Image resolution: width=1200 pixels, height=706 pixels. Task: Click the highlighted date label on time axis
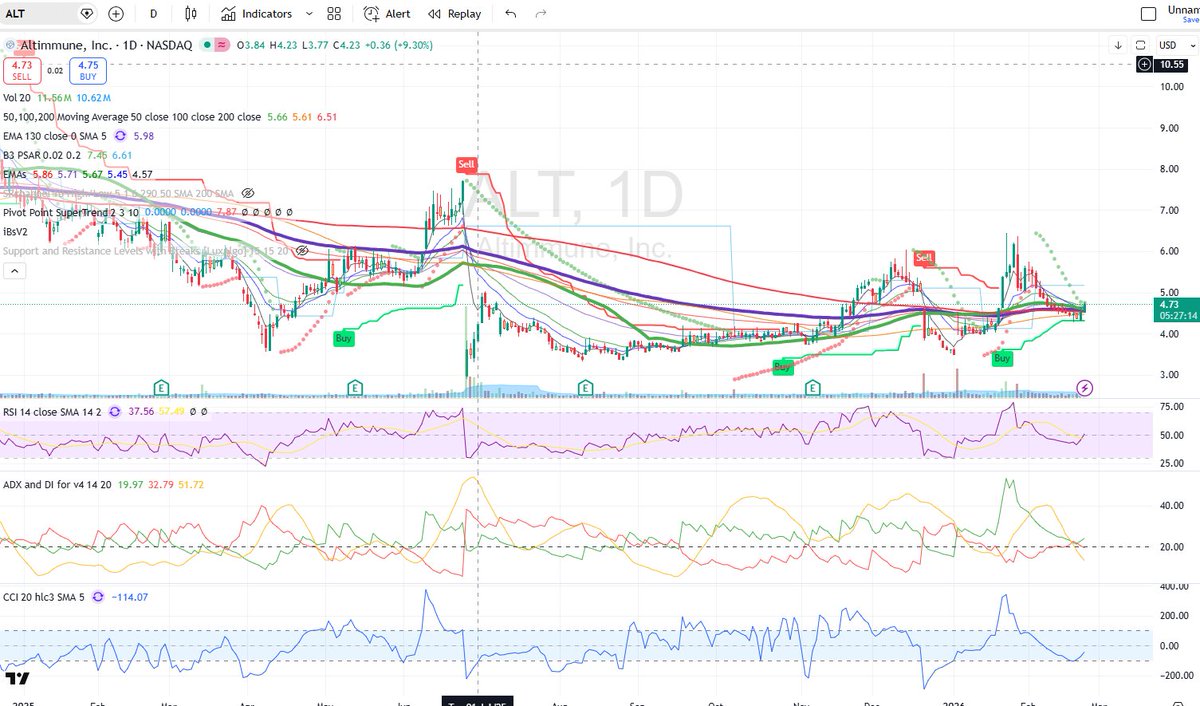click(478, 700)
